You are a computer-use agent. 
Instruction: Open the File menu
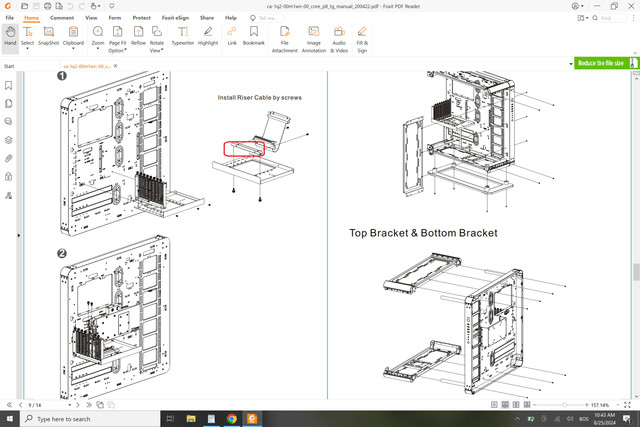pyautogui.click(x=9, y=18)
